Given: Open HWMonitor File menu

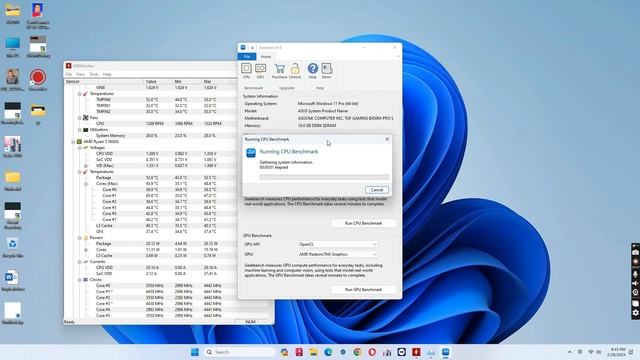Looking at the screenshot, I should [69, 74].
